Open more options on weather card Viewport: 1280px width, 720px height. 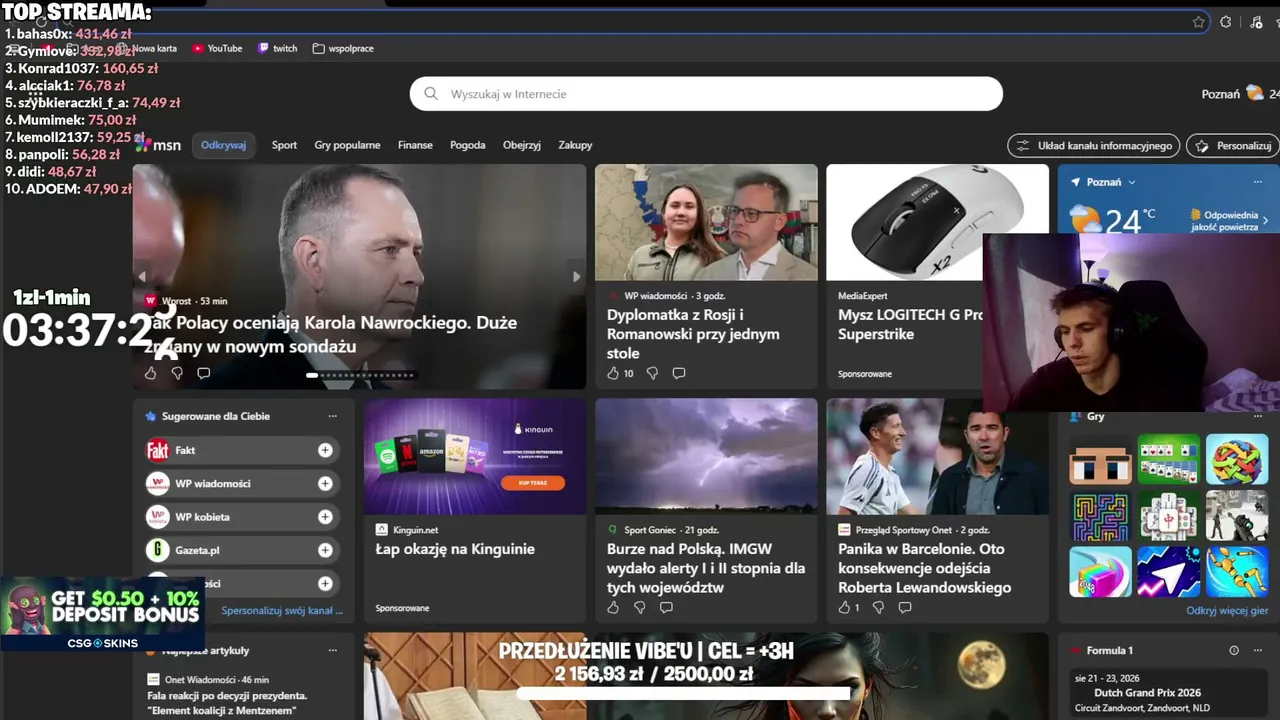[1258, 182]
